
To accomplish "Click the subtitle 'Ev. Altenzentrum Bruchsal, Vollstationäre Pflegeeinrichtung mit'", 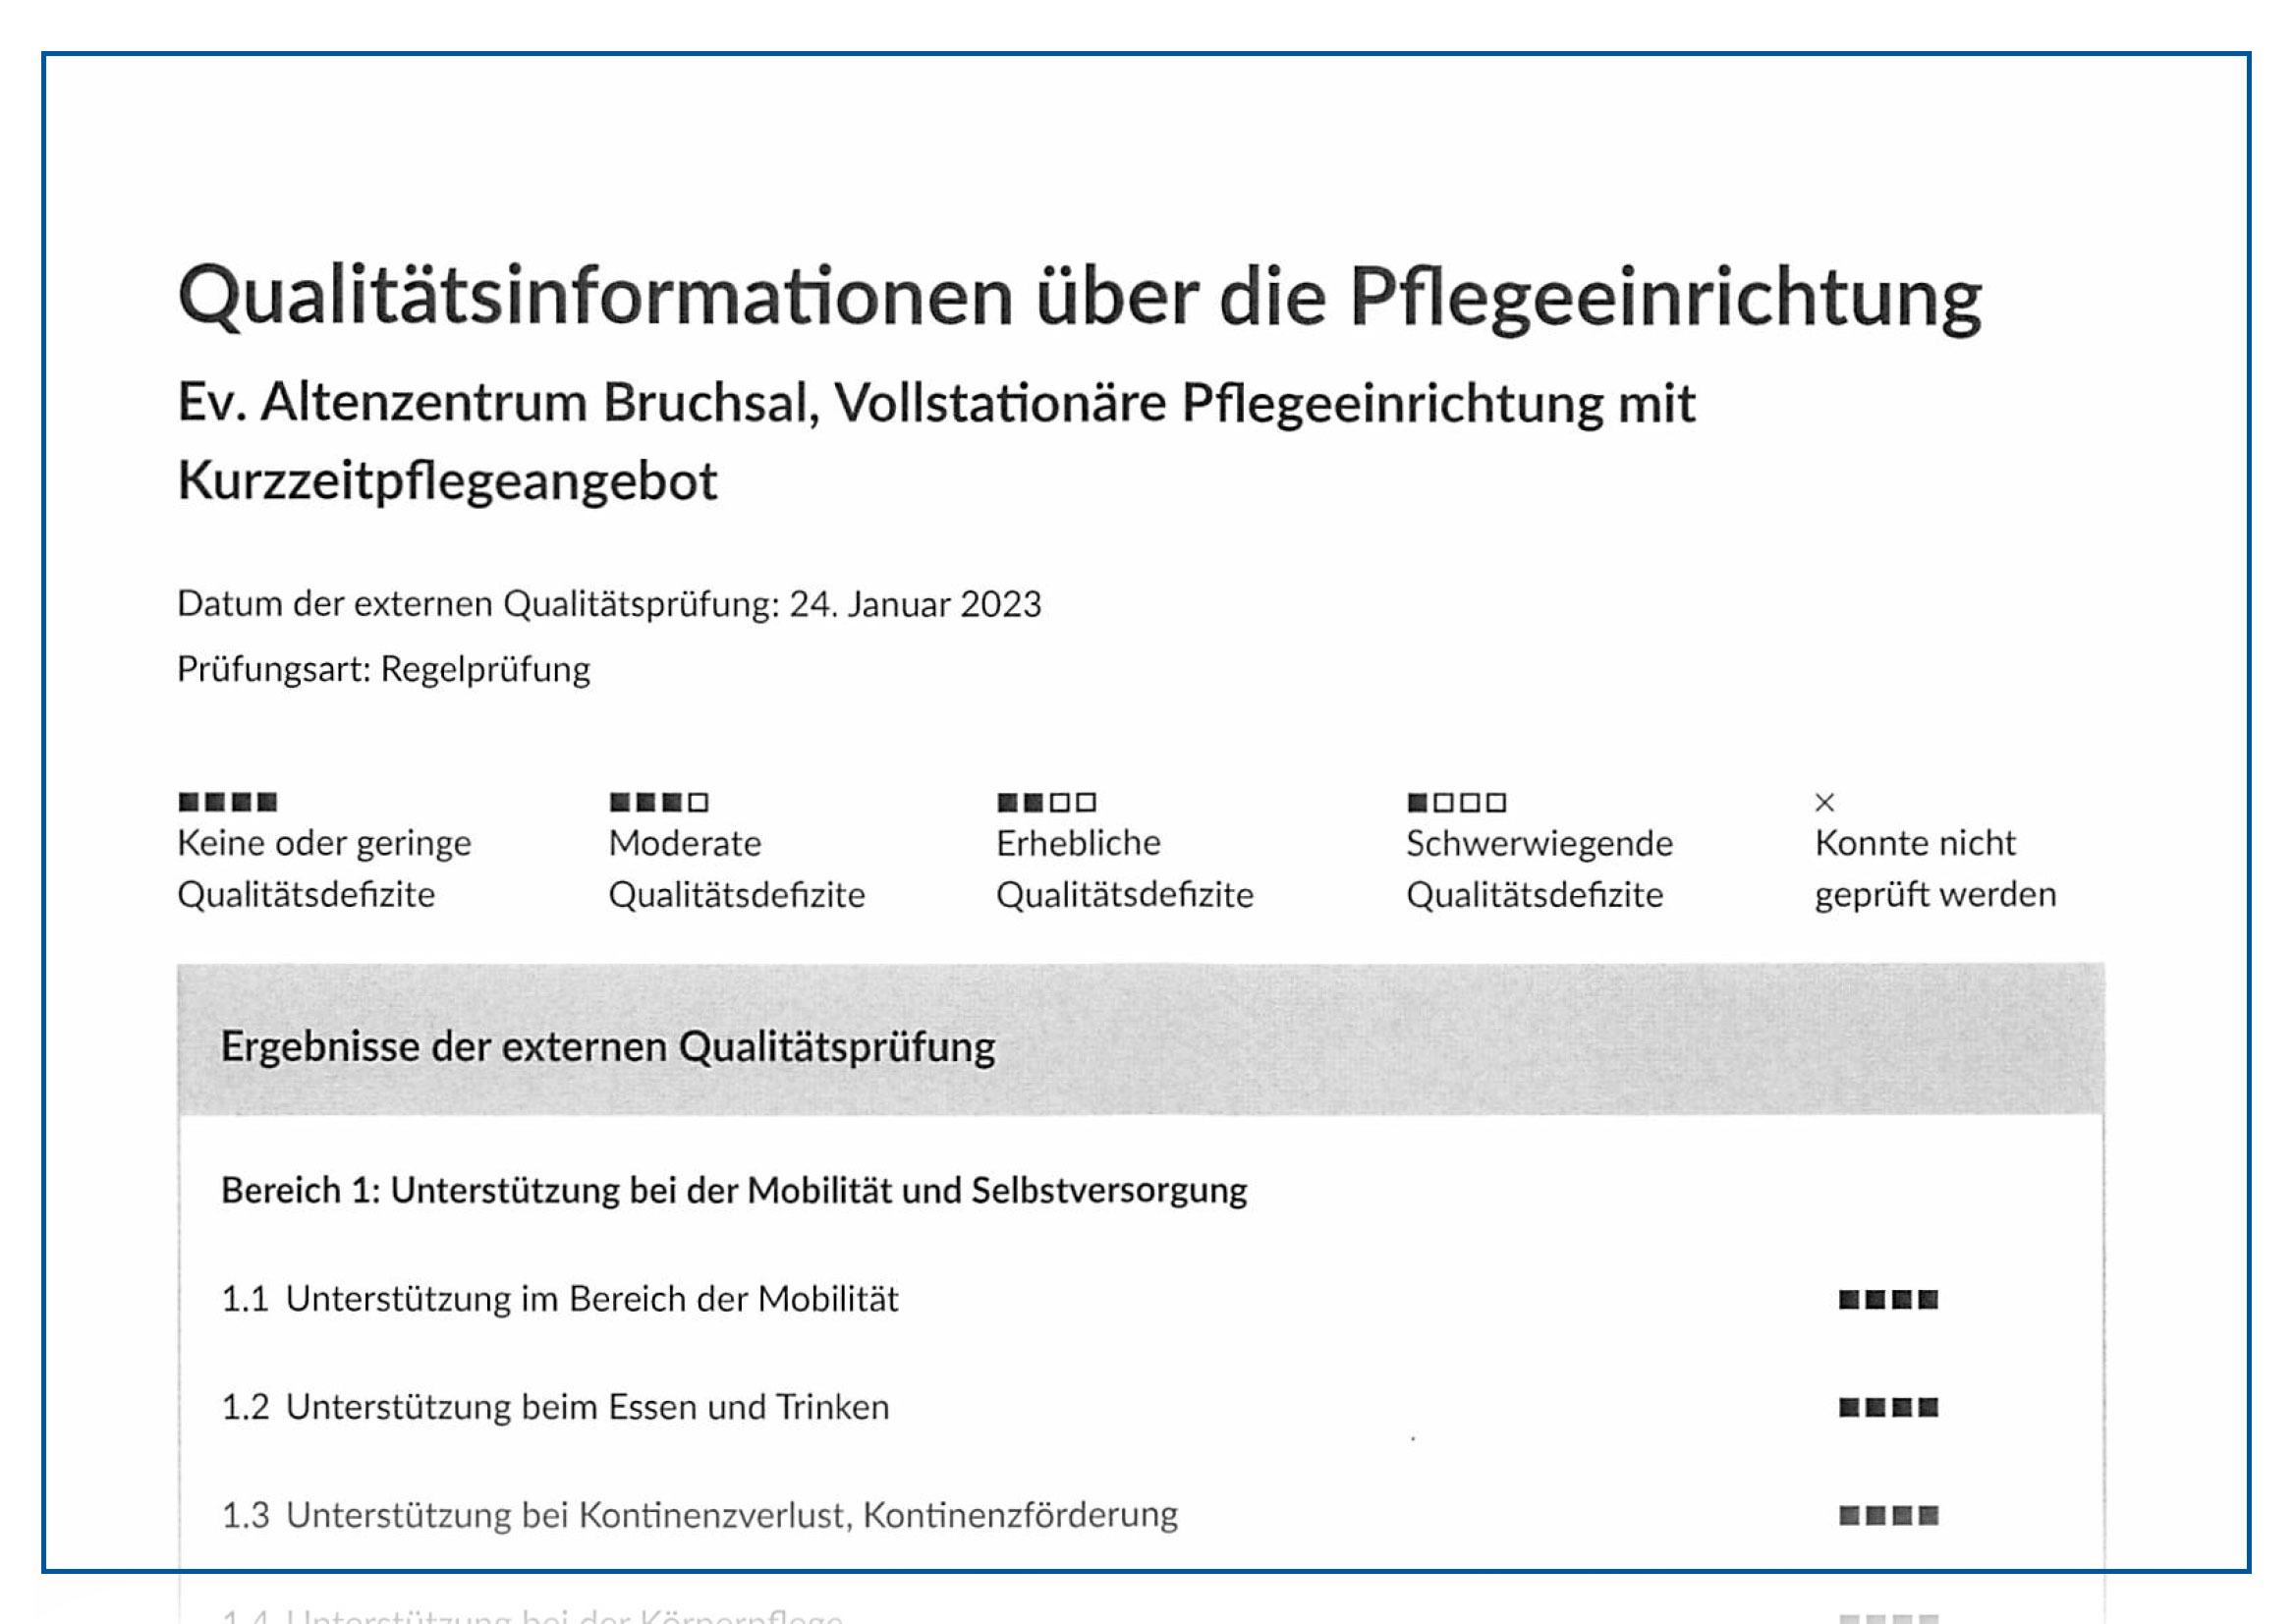I will (937, 405).
